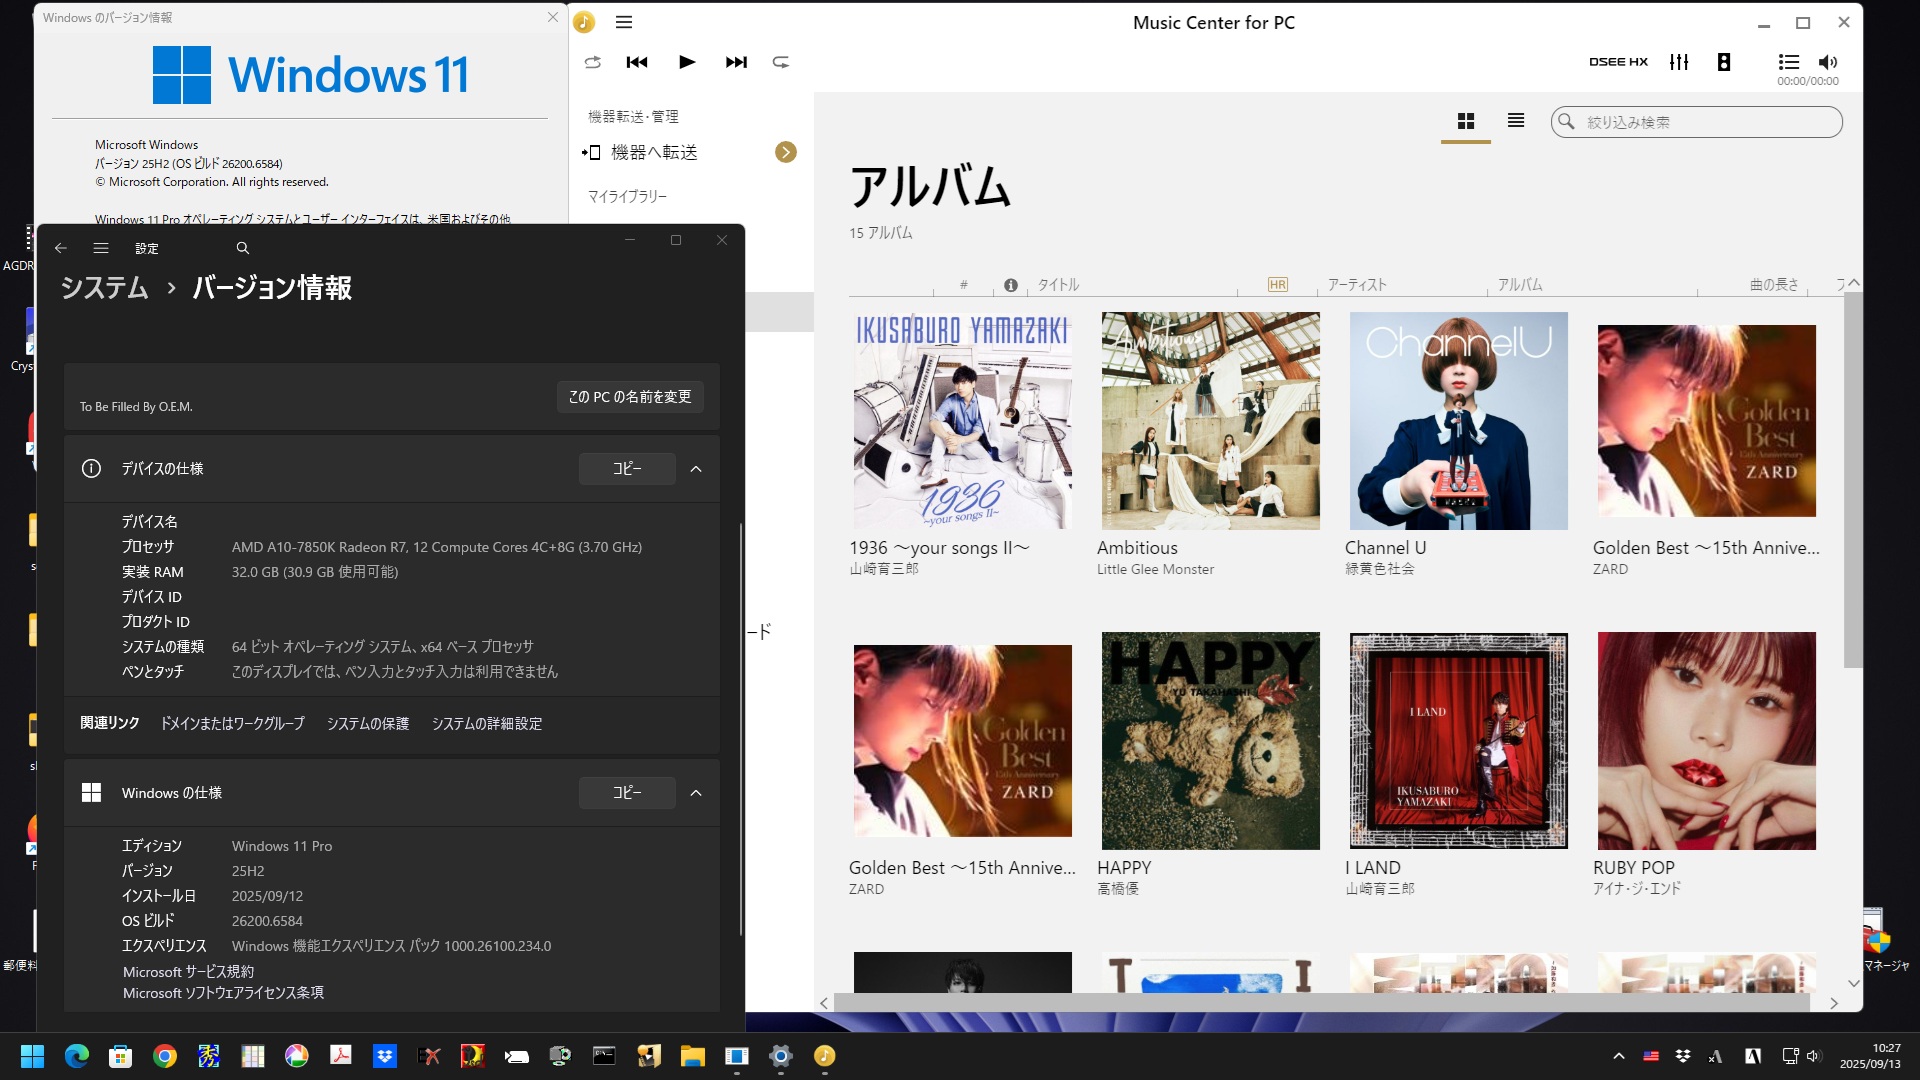Open the Music Center hamburger menu

point(624,22)
